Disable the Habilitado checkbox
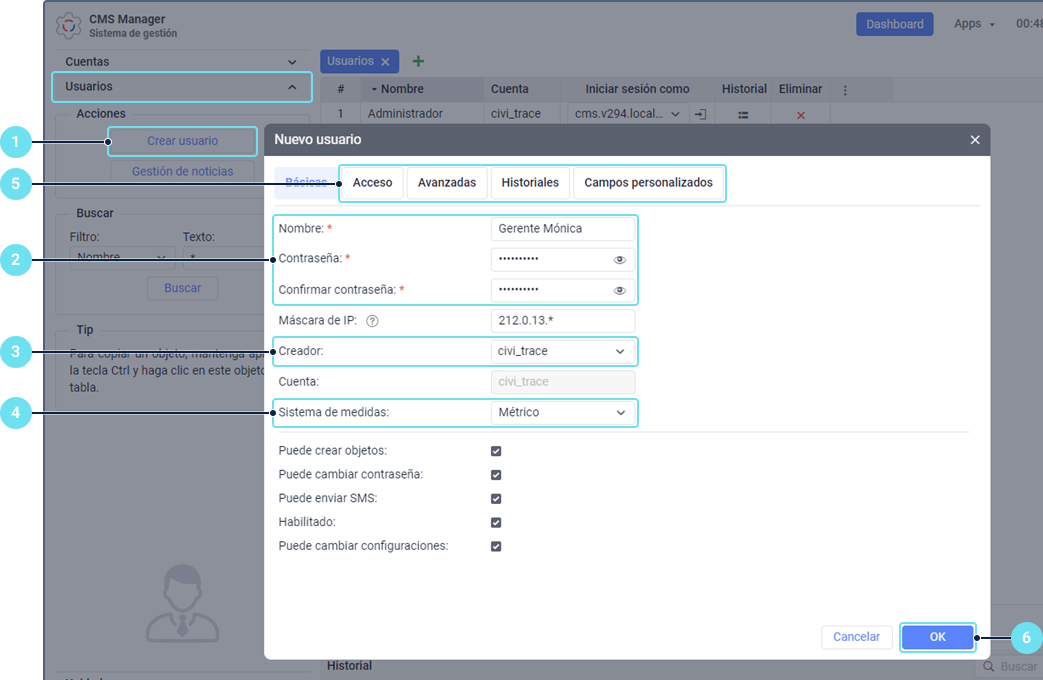This screenshot has height=680, width=1043. (496, 523)
